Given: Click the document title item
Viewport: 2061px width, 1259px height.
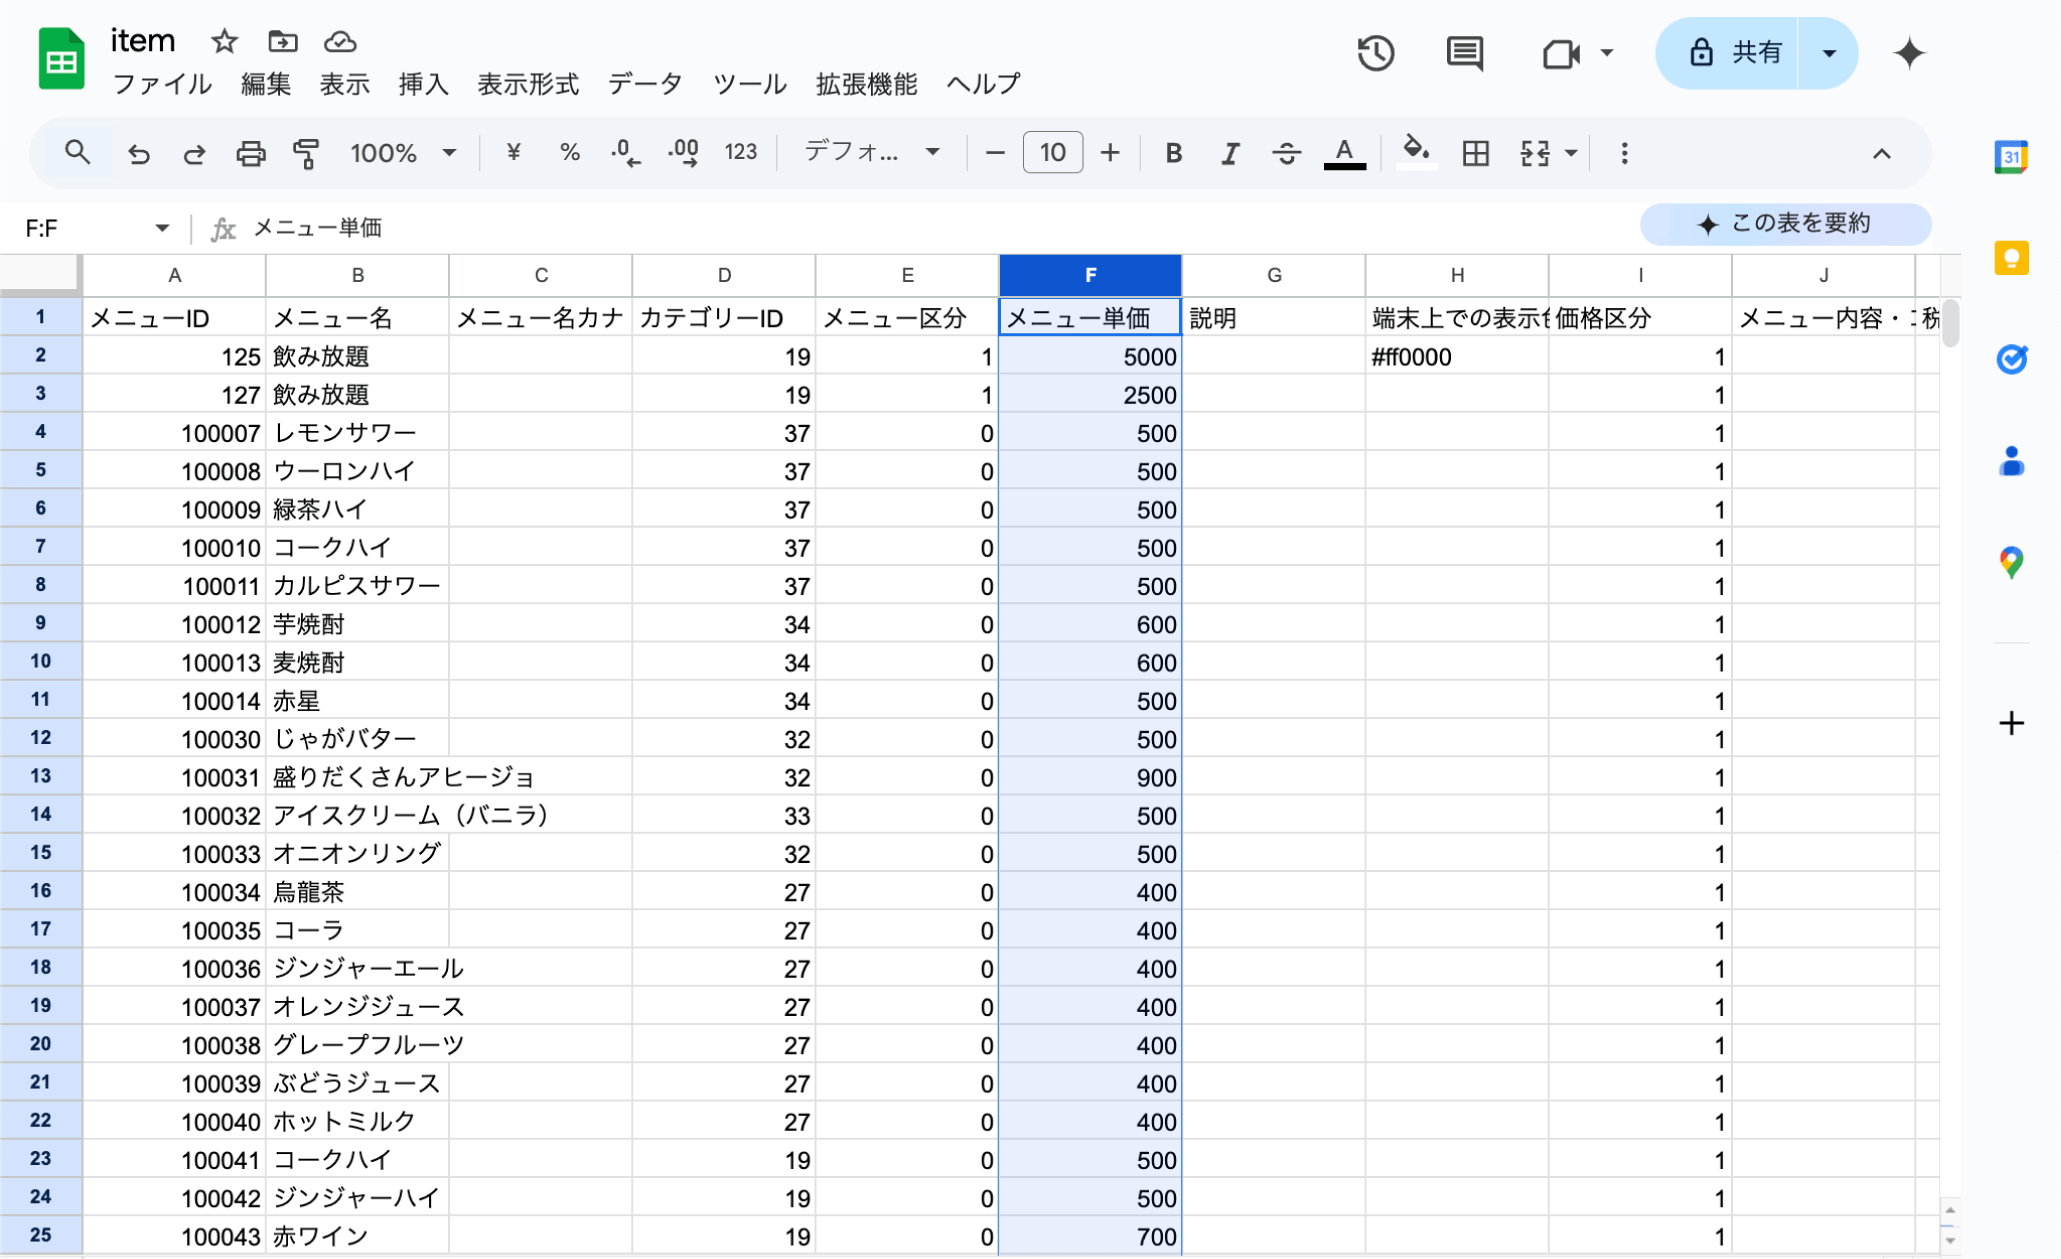Looking at the screenshot, I should point(143,41).
